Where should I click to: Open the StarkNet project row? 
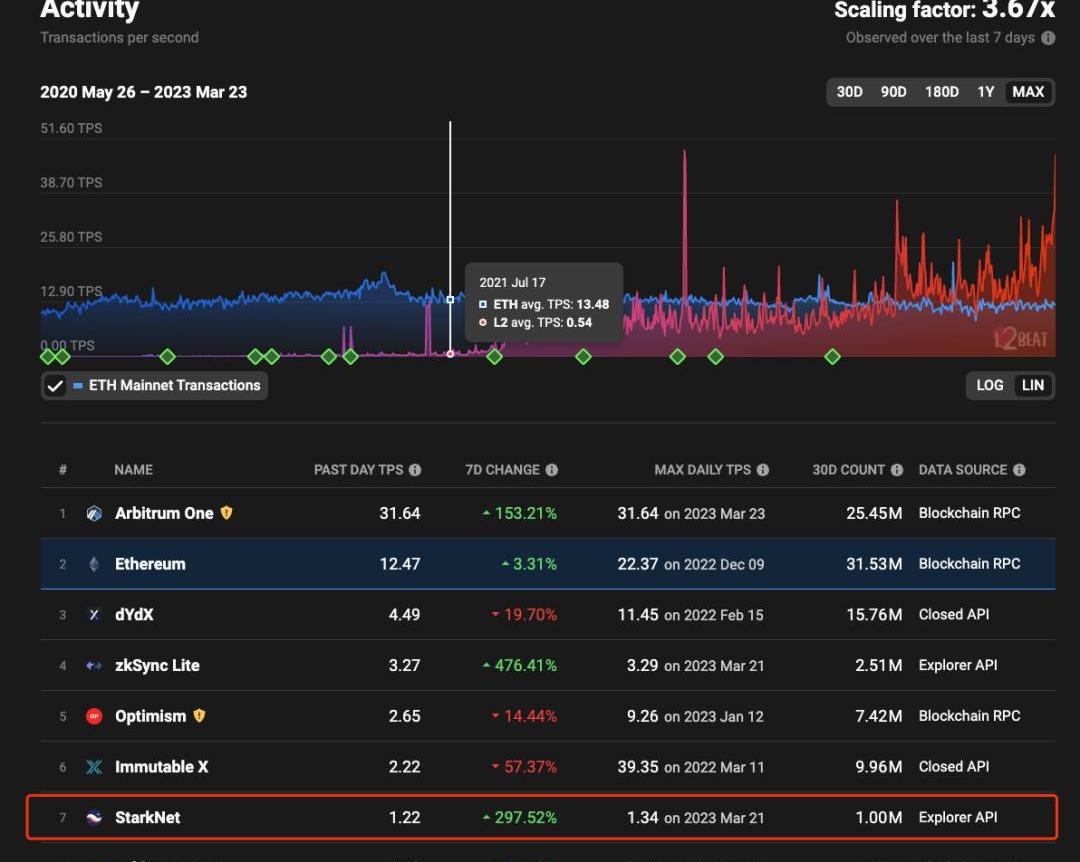pyautogui.click(x=148, y=818)
